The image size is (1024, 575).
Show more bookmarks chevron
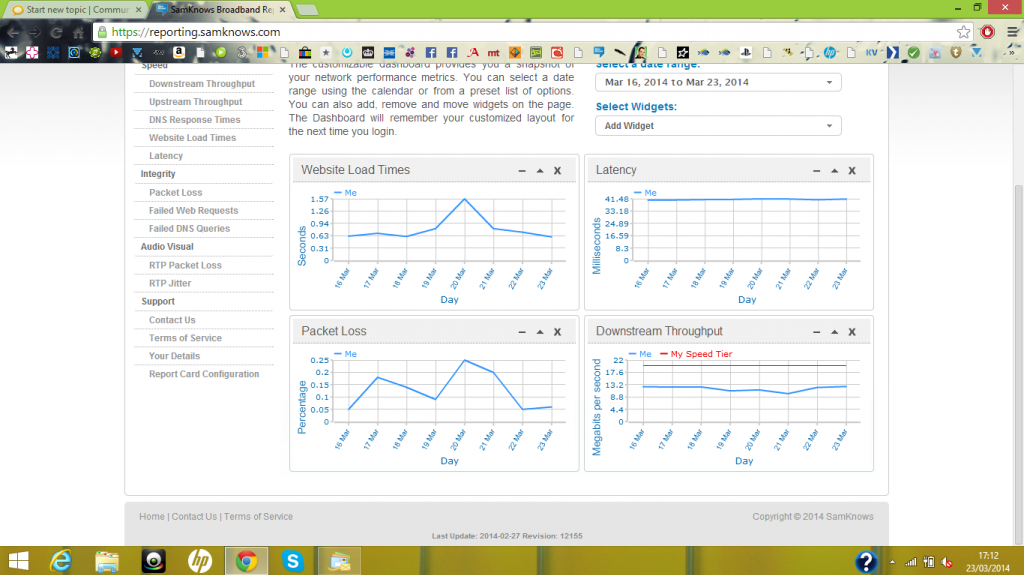click(1013, 52)
